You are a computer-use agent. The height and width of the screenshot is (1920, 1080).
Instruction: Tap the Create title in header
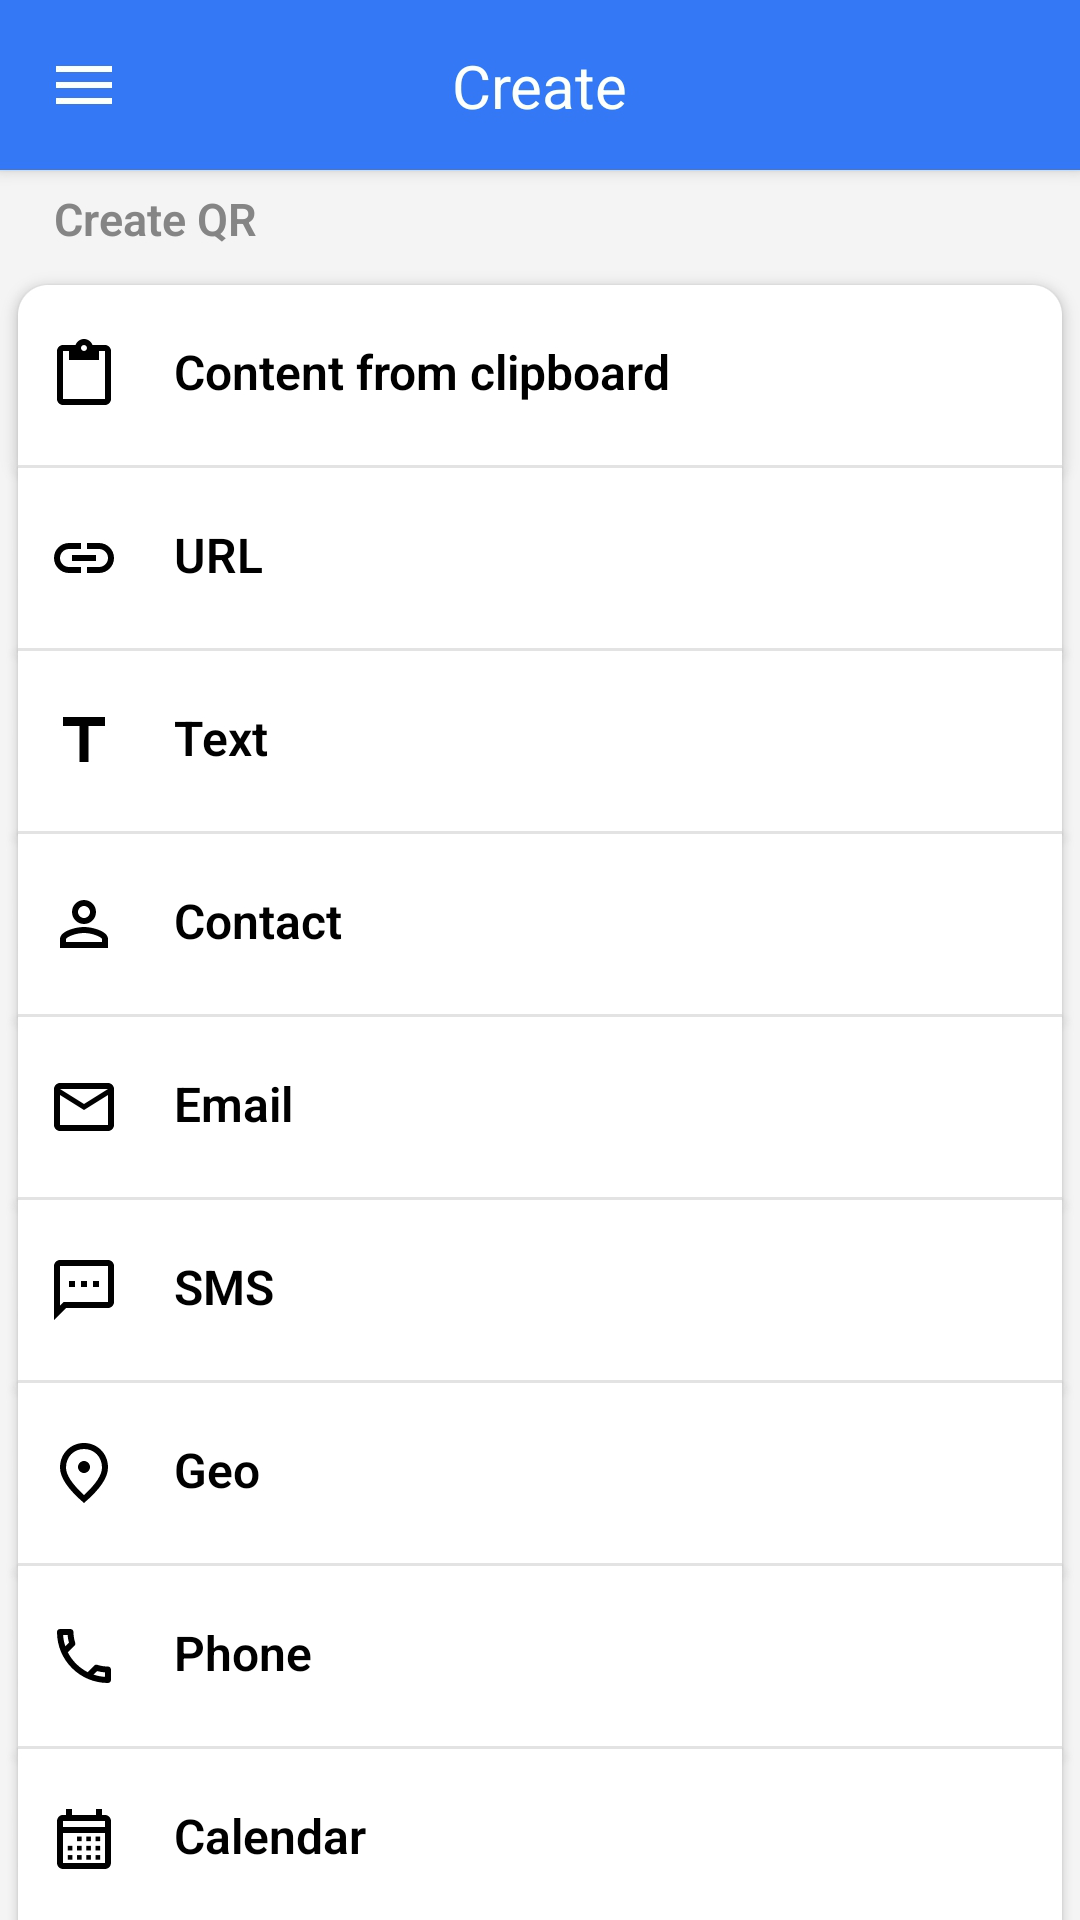539,88
